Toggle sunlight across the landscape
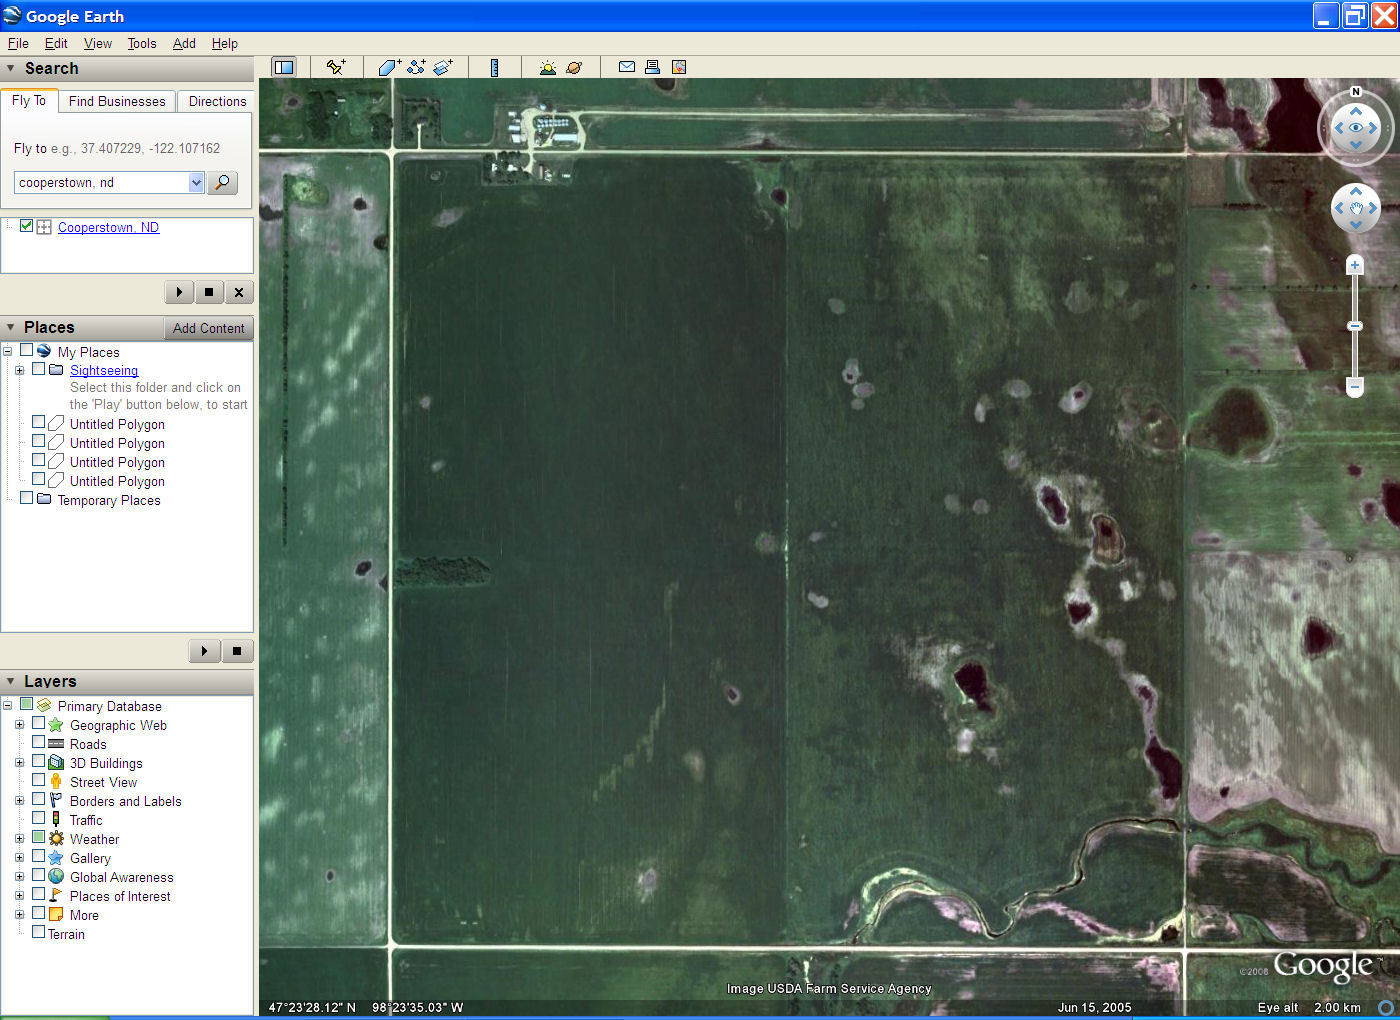The height and width of the screenshot is (1020, 1400). (547, 67)
